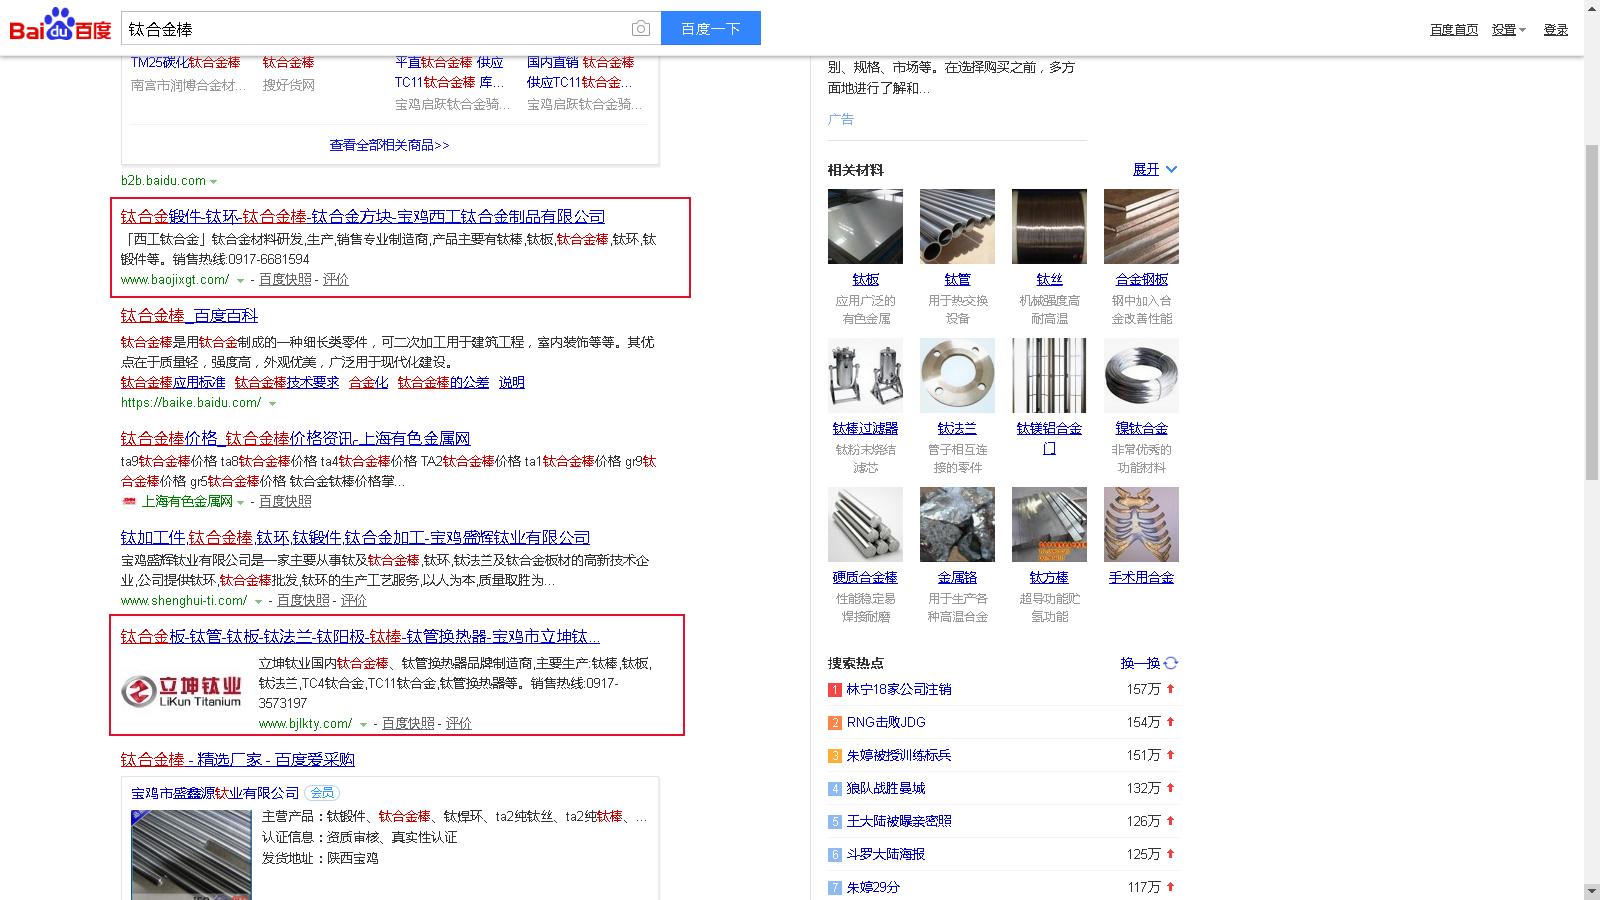Open the 宝鸡盛辉钛业有限公司 result title
Viewport: 1600px width, 900px height.
pyautogui.click(x=355, y=537)
